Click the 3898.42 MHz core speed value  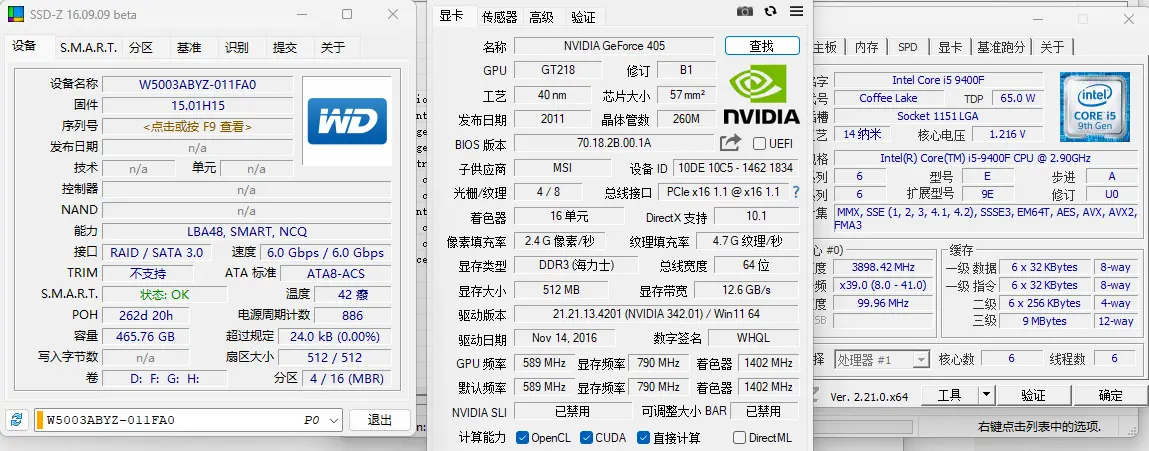(x=884, y=267)
